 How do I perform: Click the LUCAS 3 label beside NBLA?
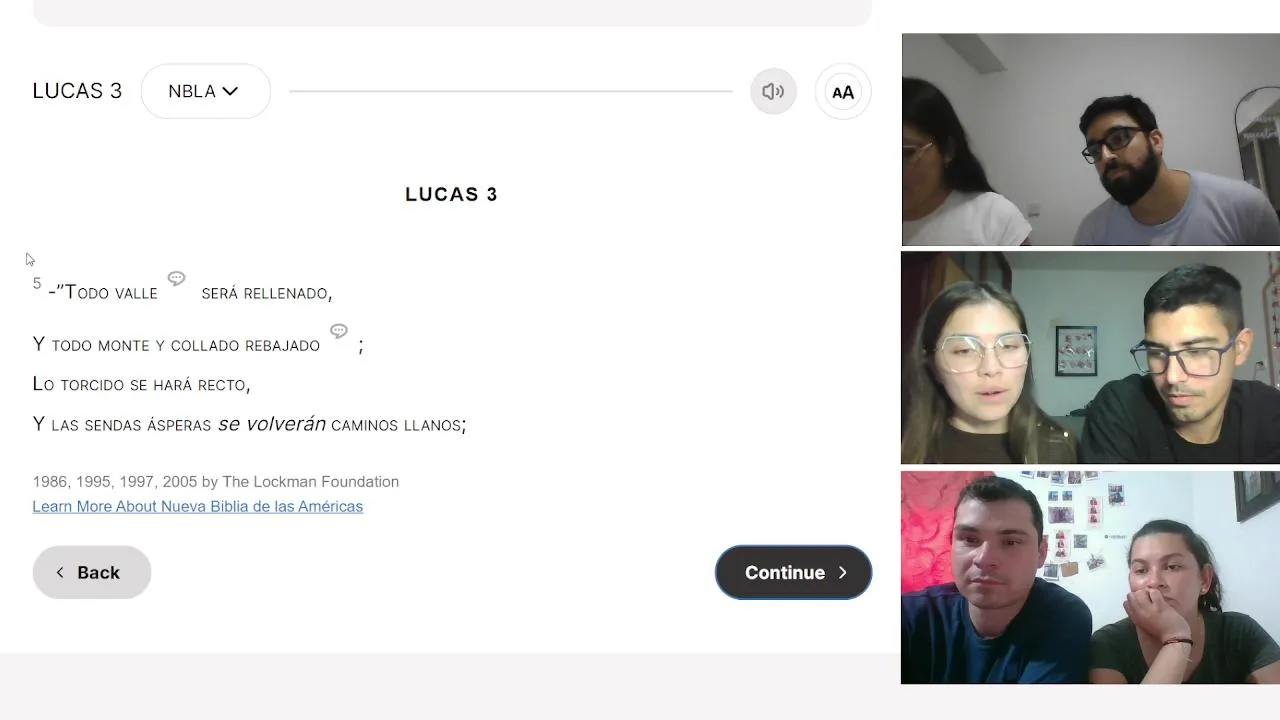click(x=77, y=91)
